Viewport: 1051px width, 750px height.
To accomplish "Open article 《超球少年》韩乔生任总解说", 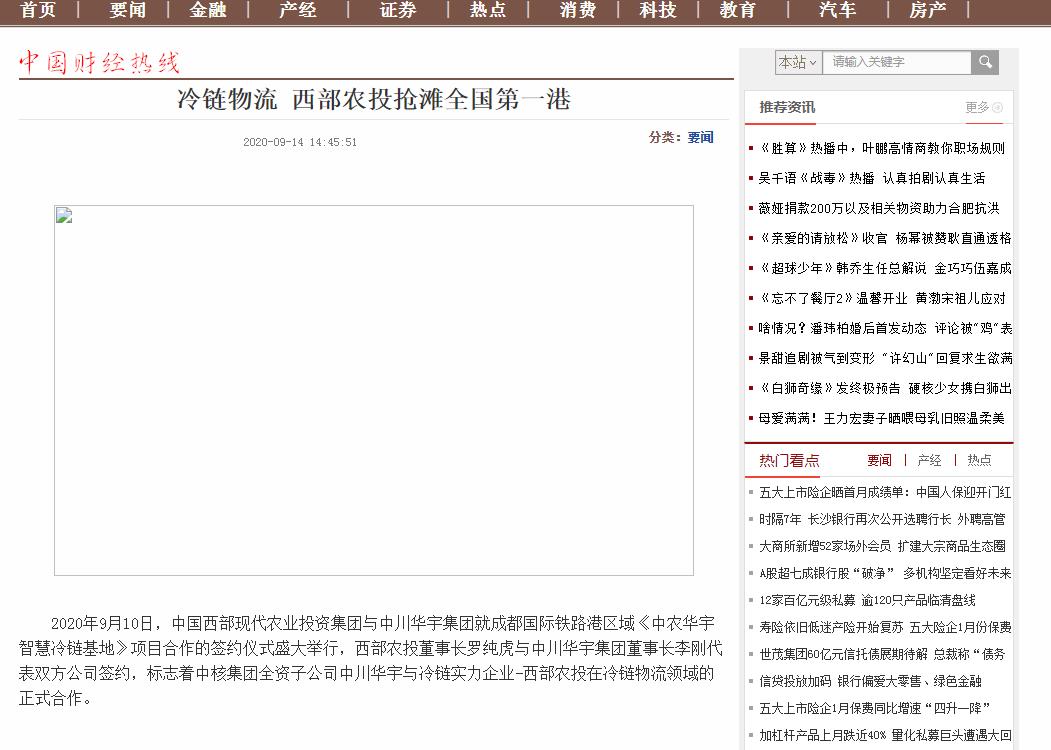I will (885, 268).
